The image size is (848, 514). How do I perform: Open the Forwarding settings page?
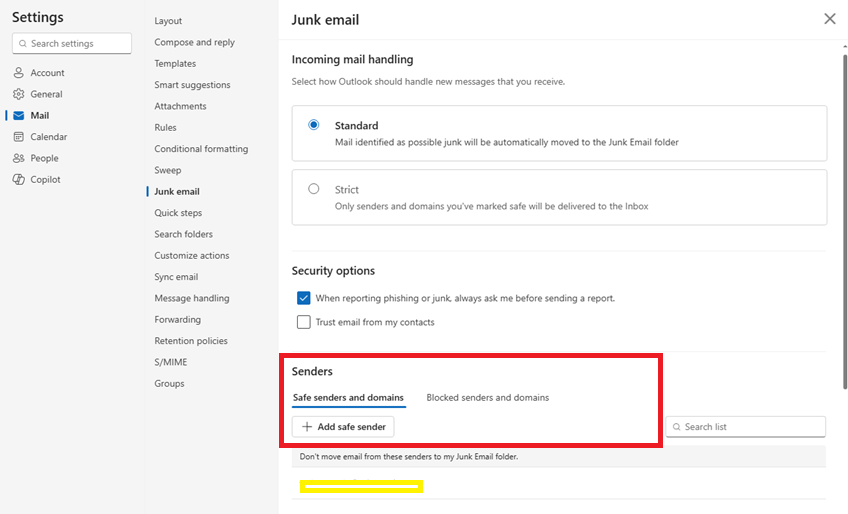click(x=177, y=320)
